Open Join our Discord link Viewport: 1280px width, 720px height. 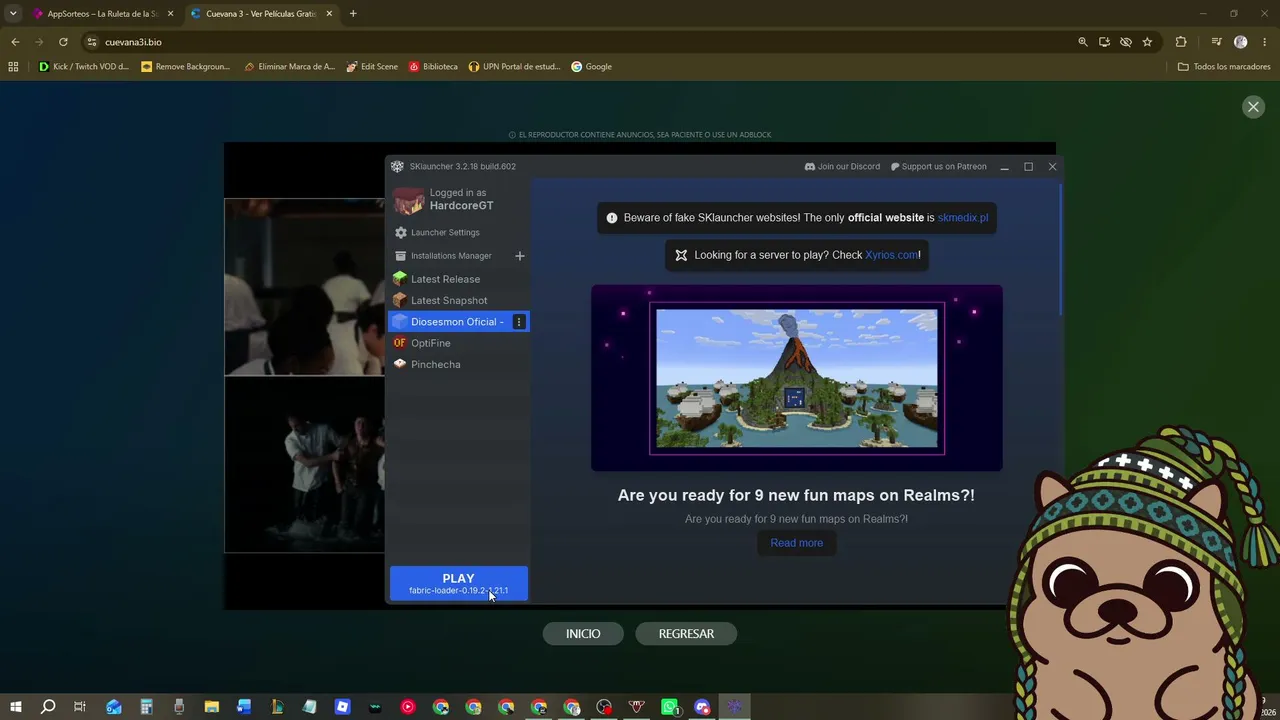(842, 167)
